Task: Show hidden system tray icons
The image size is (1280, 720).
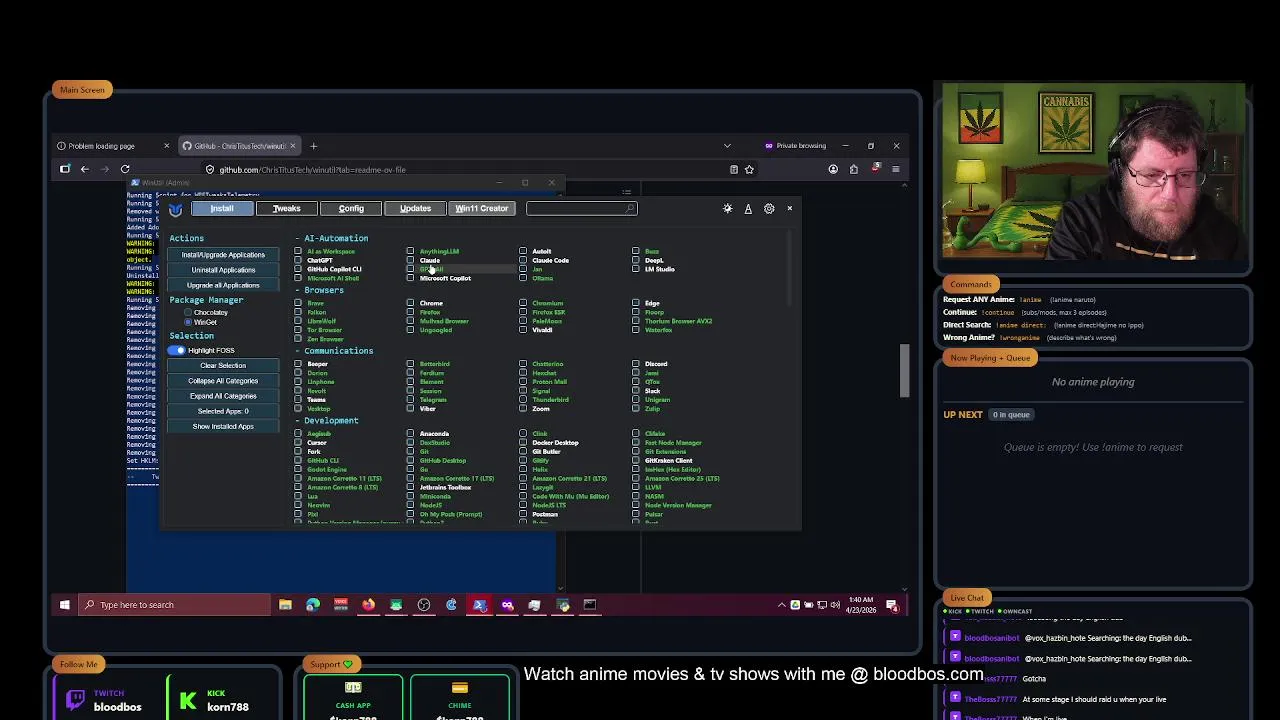Action: (x=782, y=604)
